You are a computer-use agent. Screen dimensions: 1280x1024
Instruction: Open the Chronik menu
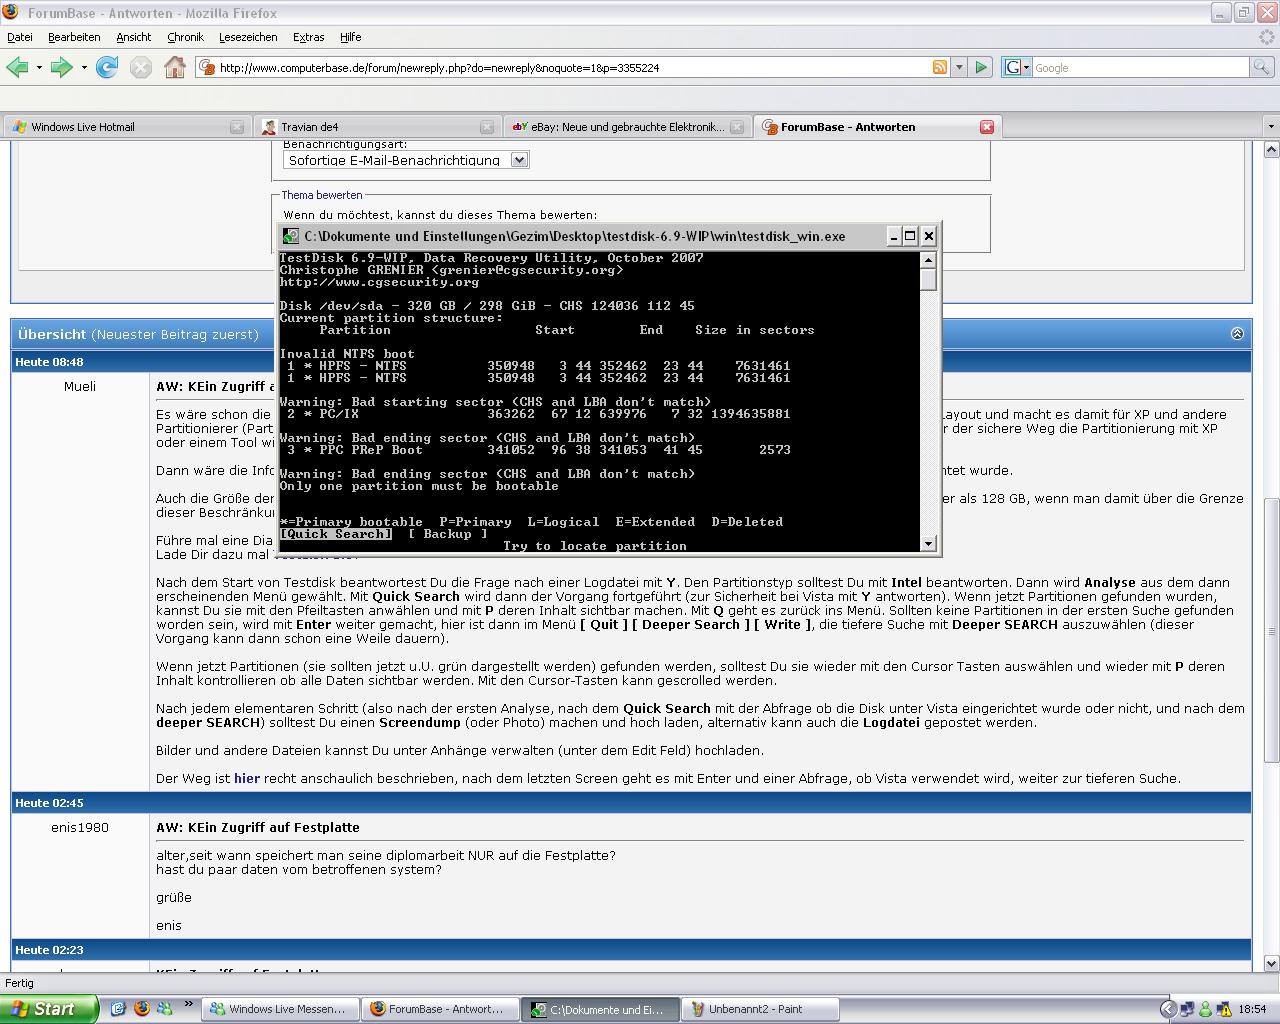(185, 37)
